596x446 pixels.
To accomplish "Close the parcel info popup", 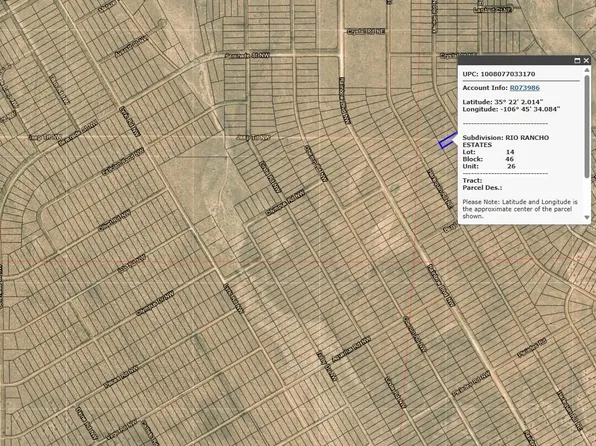I will point(586,60).
